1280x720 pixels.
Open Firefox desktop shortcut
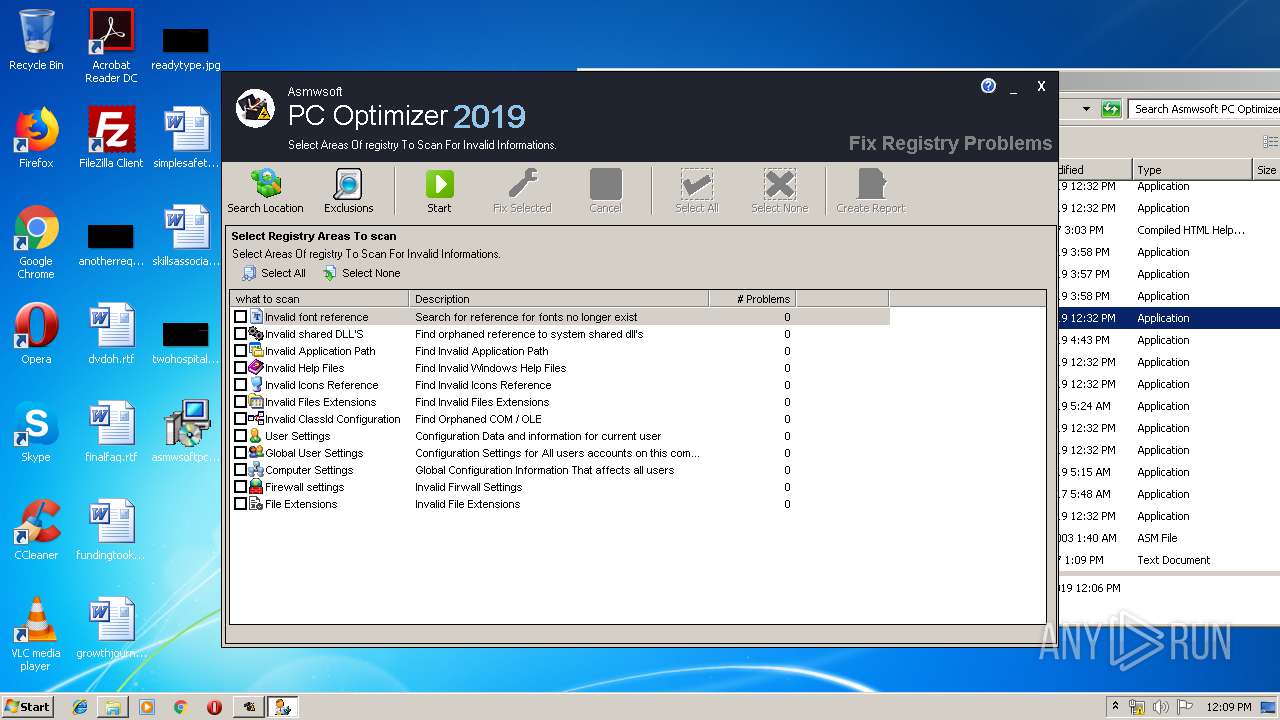(x=36, y=138)
